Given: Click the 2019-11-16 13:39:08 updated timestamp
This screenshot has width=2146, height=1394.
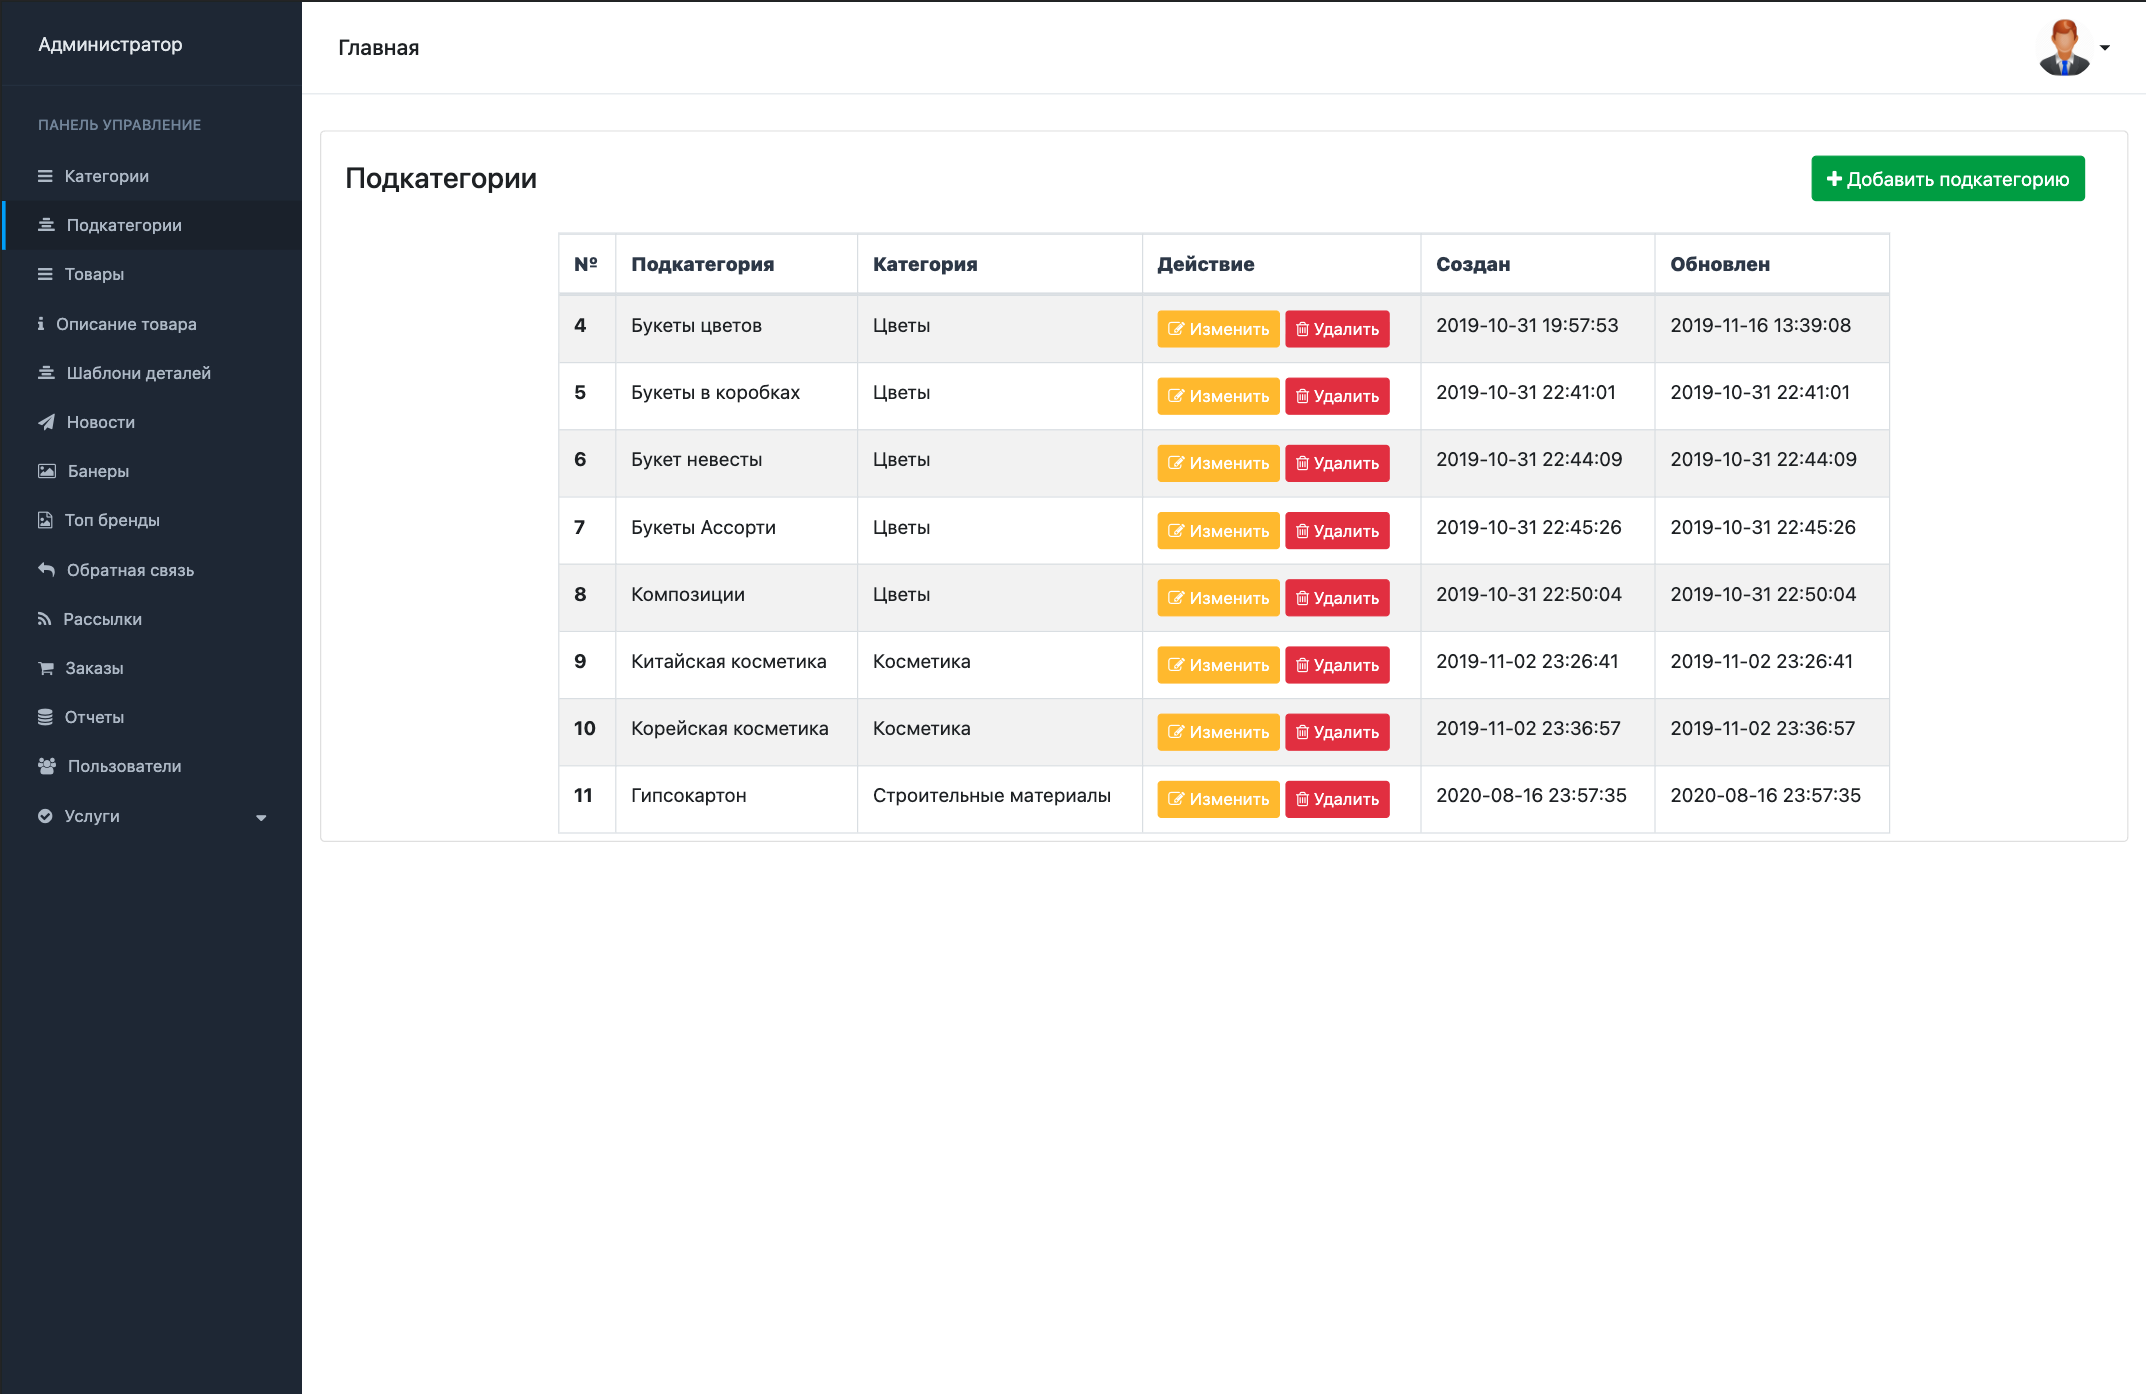Looking at the screenshot, I should [x=1760, y=325].
